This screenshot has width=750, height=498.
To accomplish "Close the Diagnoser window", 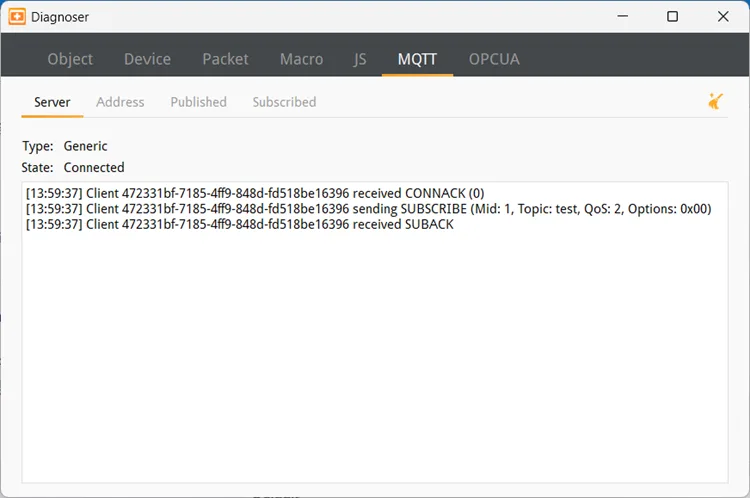I will (x=723, y=16).
